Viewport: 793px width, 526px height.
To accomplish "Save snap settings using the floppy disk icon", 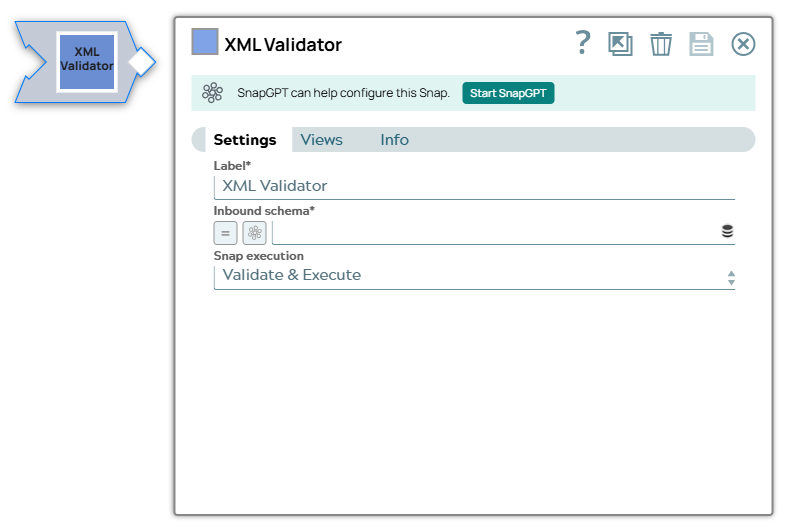I will point(701,44).
